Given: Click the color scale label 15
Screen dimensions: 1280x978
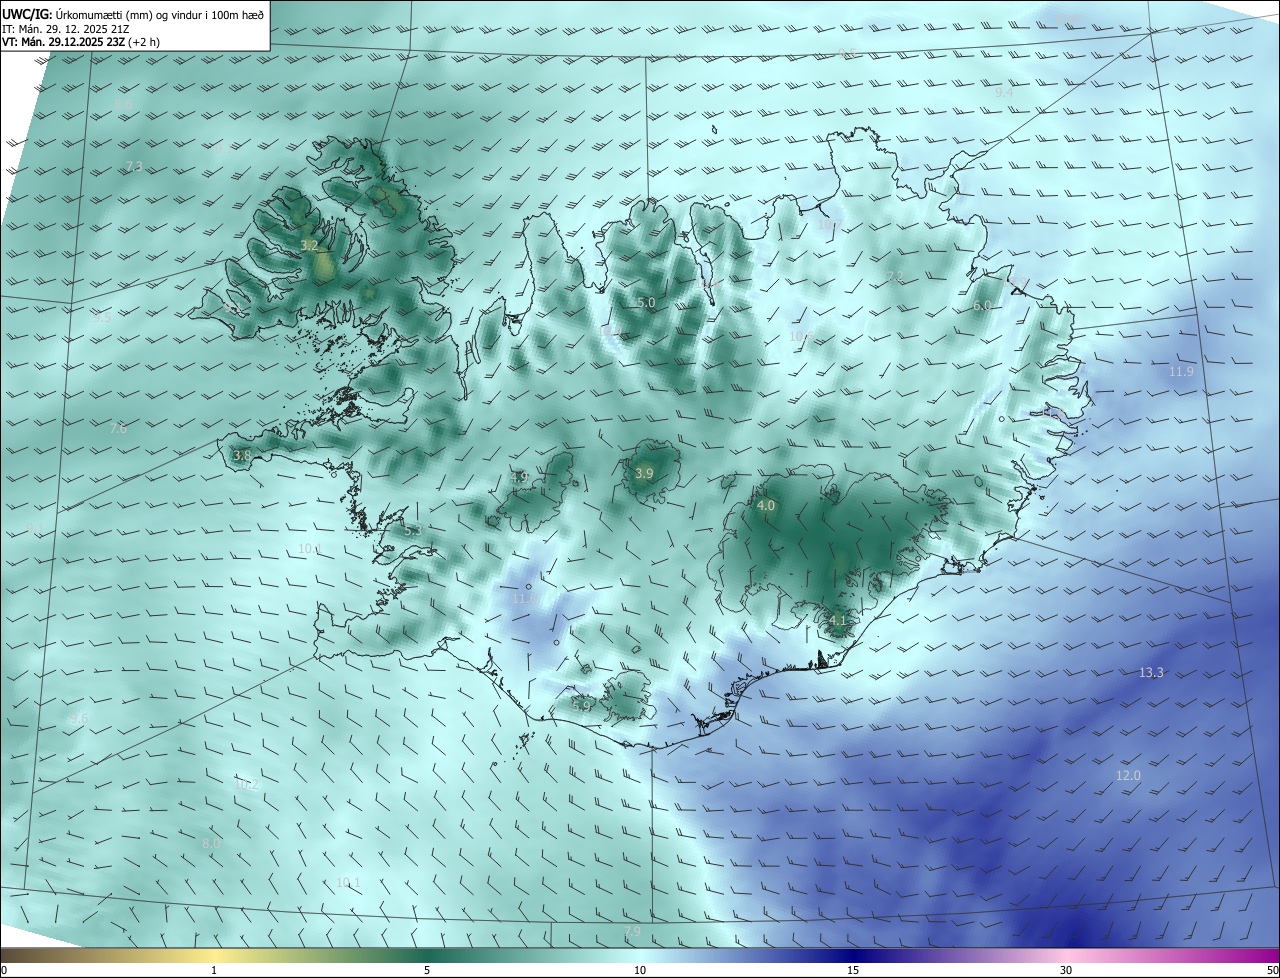Looking at the screenshot, I should tap(853, 971).
